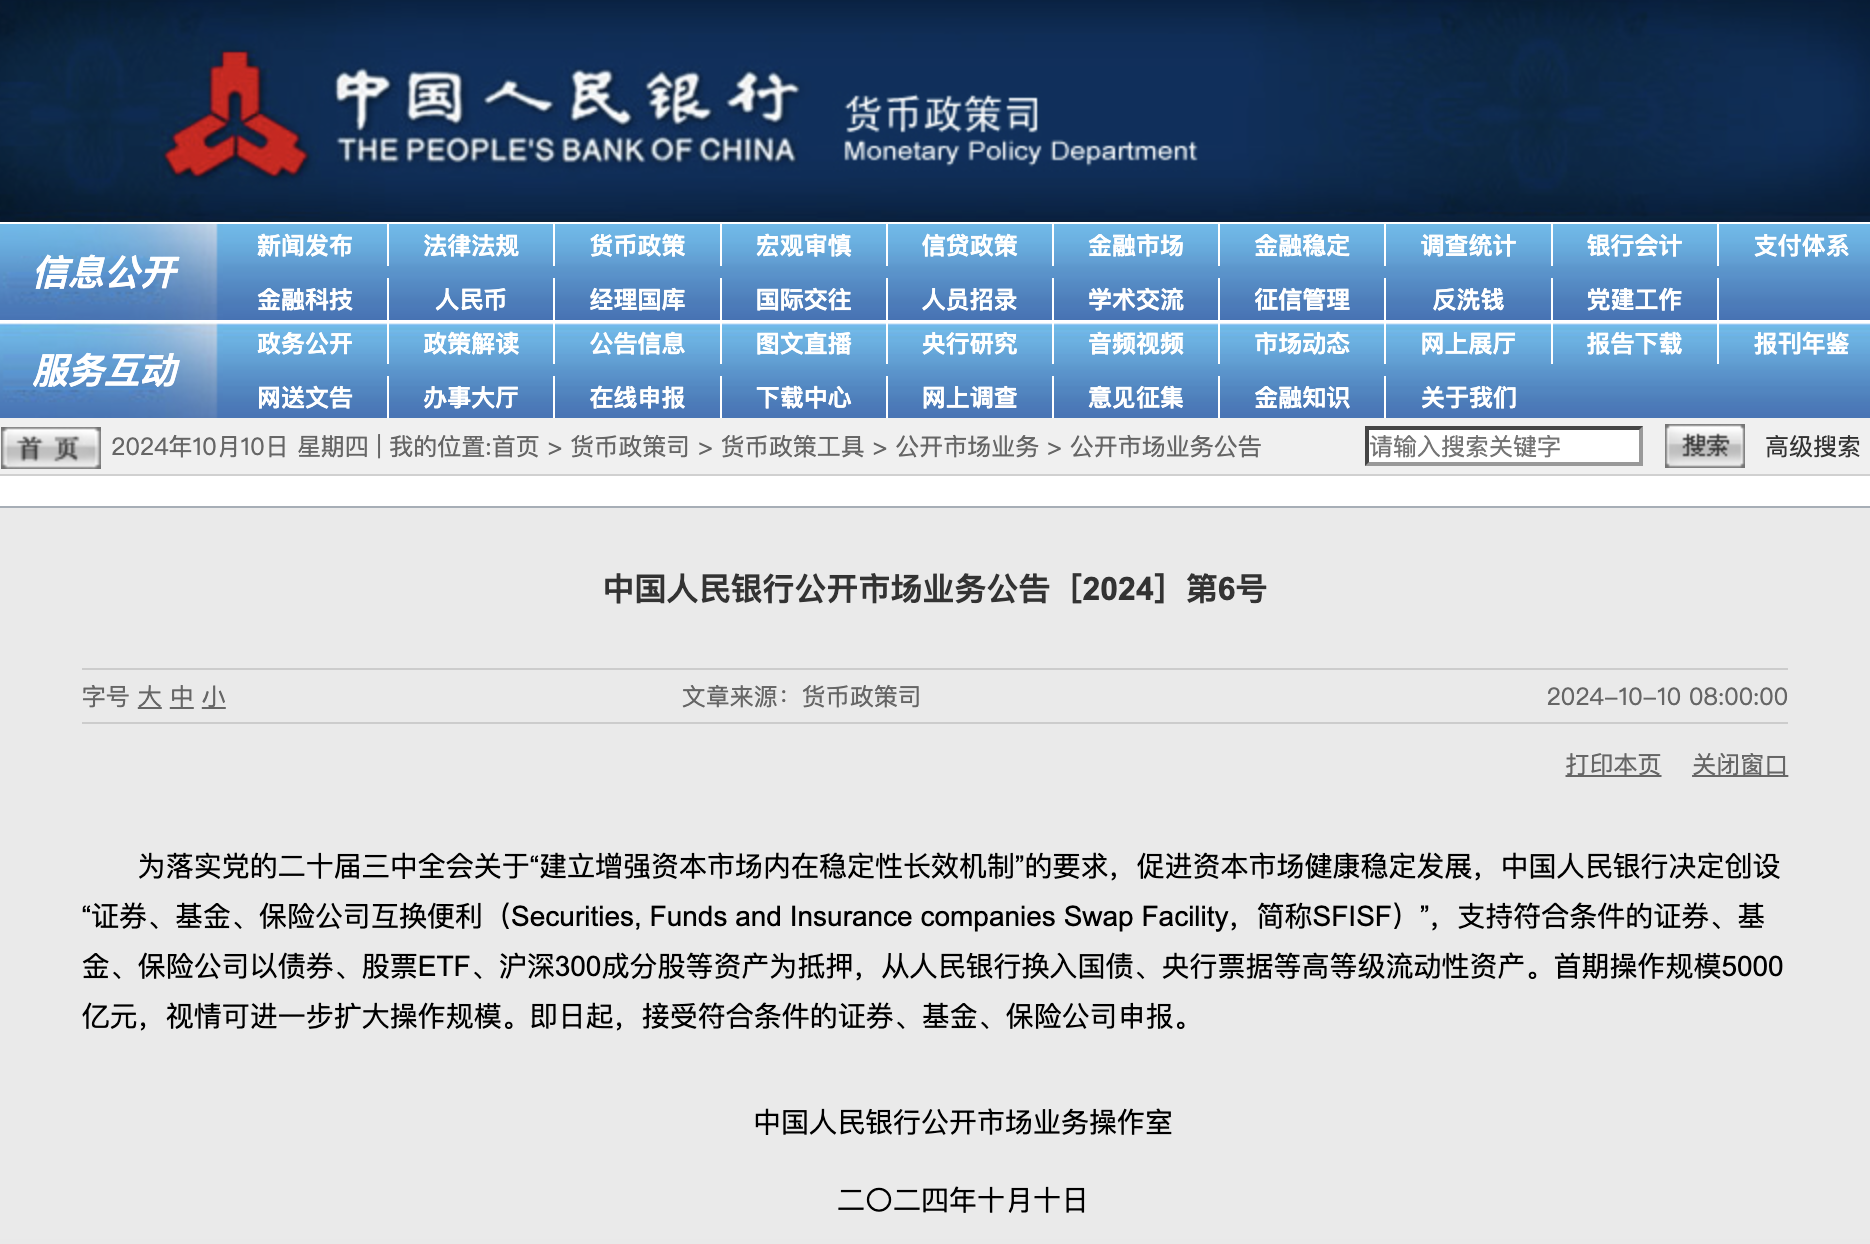
Task: Open the 下载中心 menu item
Action: [x=804, y=397]
